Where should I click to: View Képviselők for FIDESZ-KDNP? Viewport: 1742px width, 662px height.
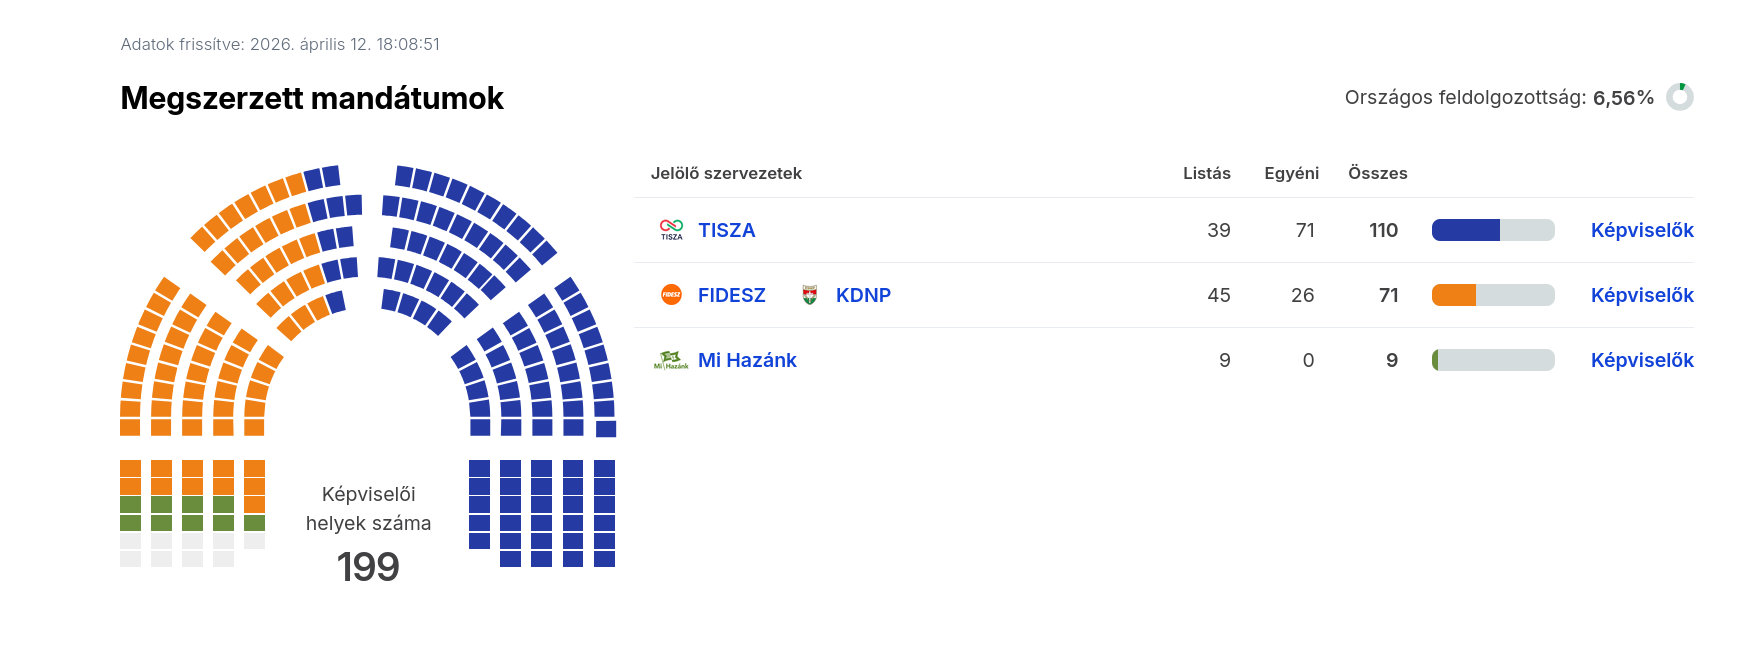coord(1642,295)
